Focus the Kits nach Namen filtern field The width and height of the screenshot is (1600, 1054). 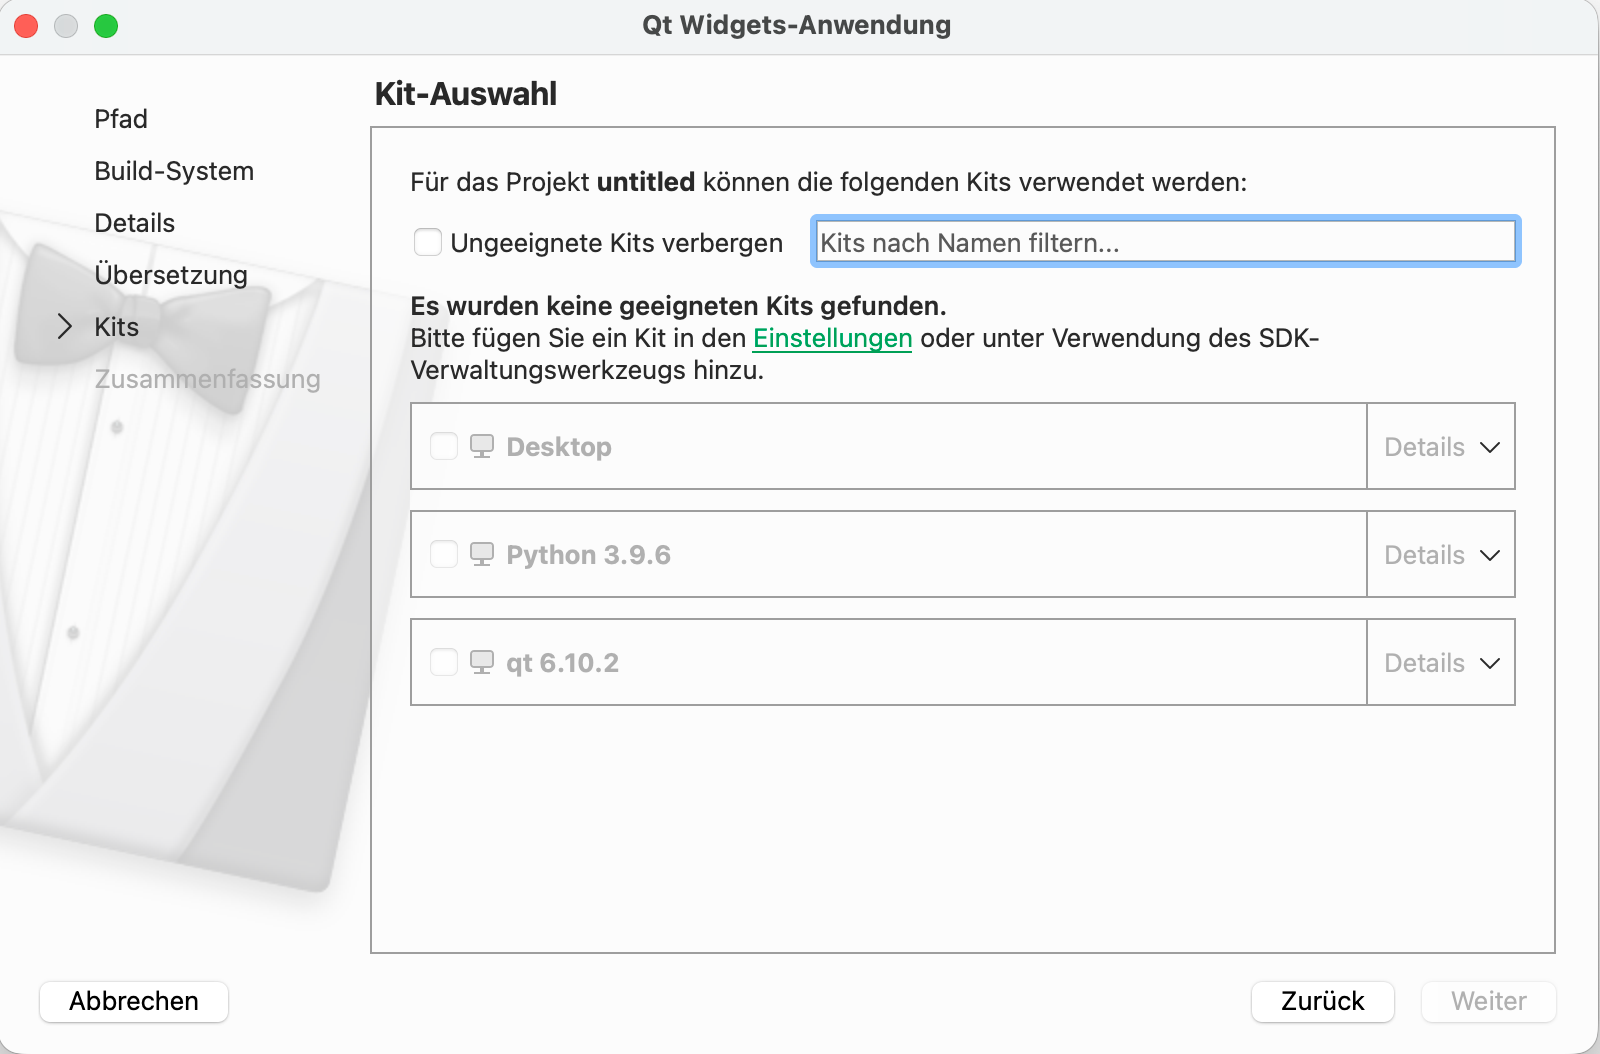click(1165, 242)
